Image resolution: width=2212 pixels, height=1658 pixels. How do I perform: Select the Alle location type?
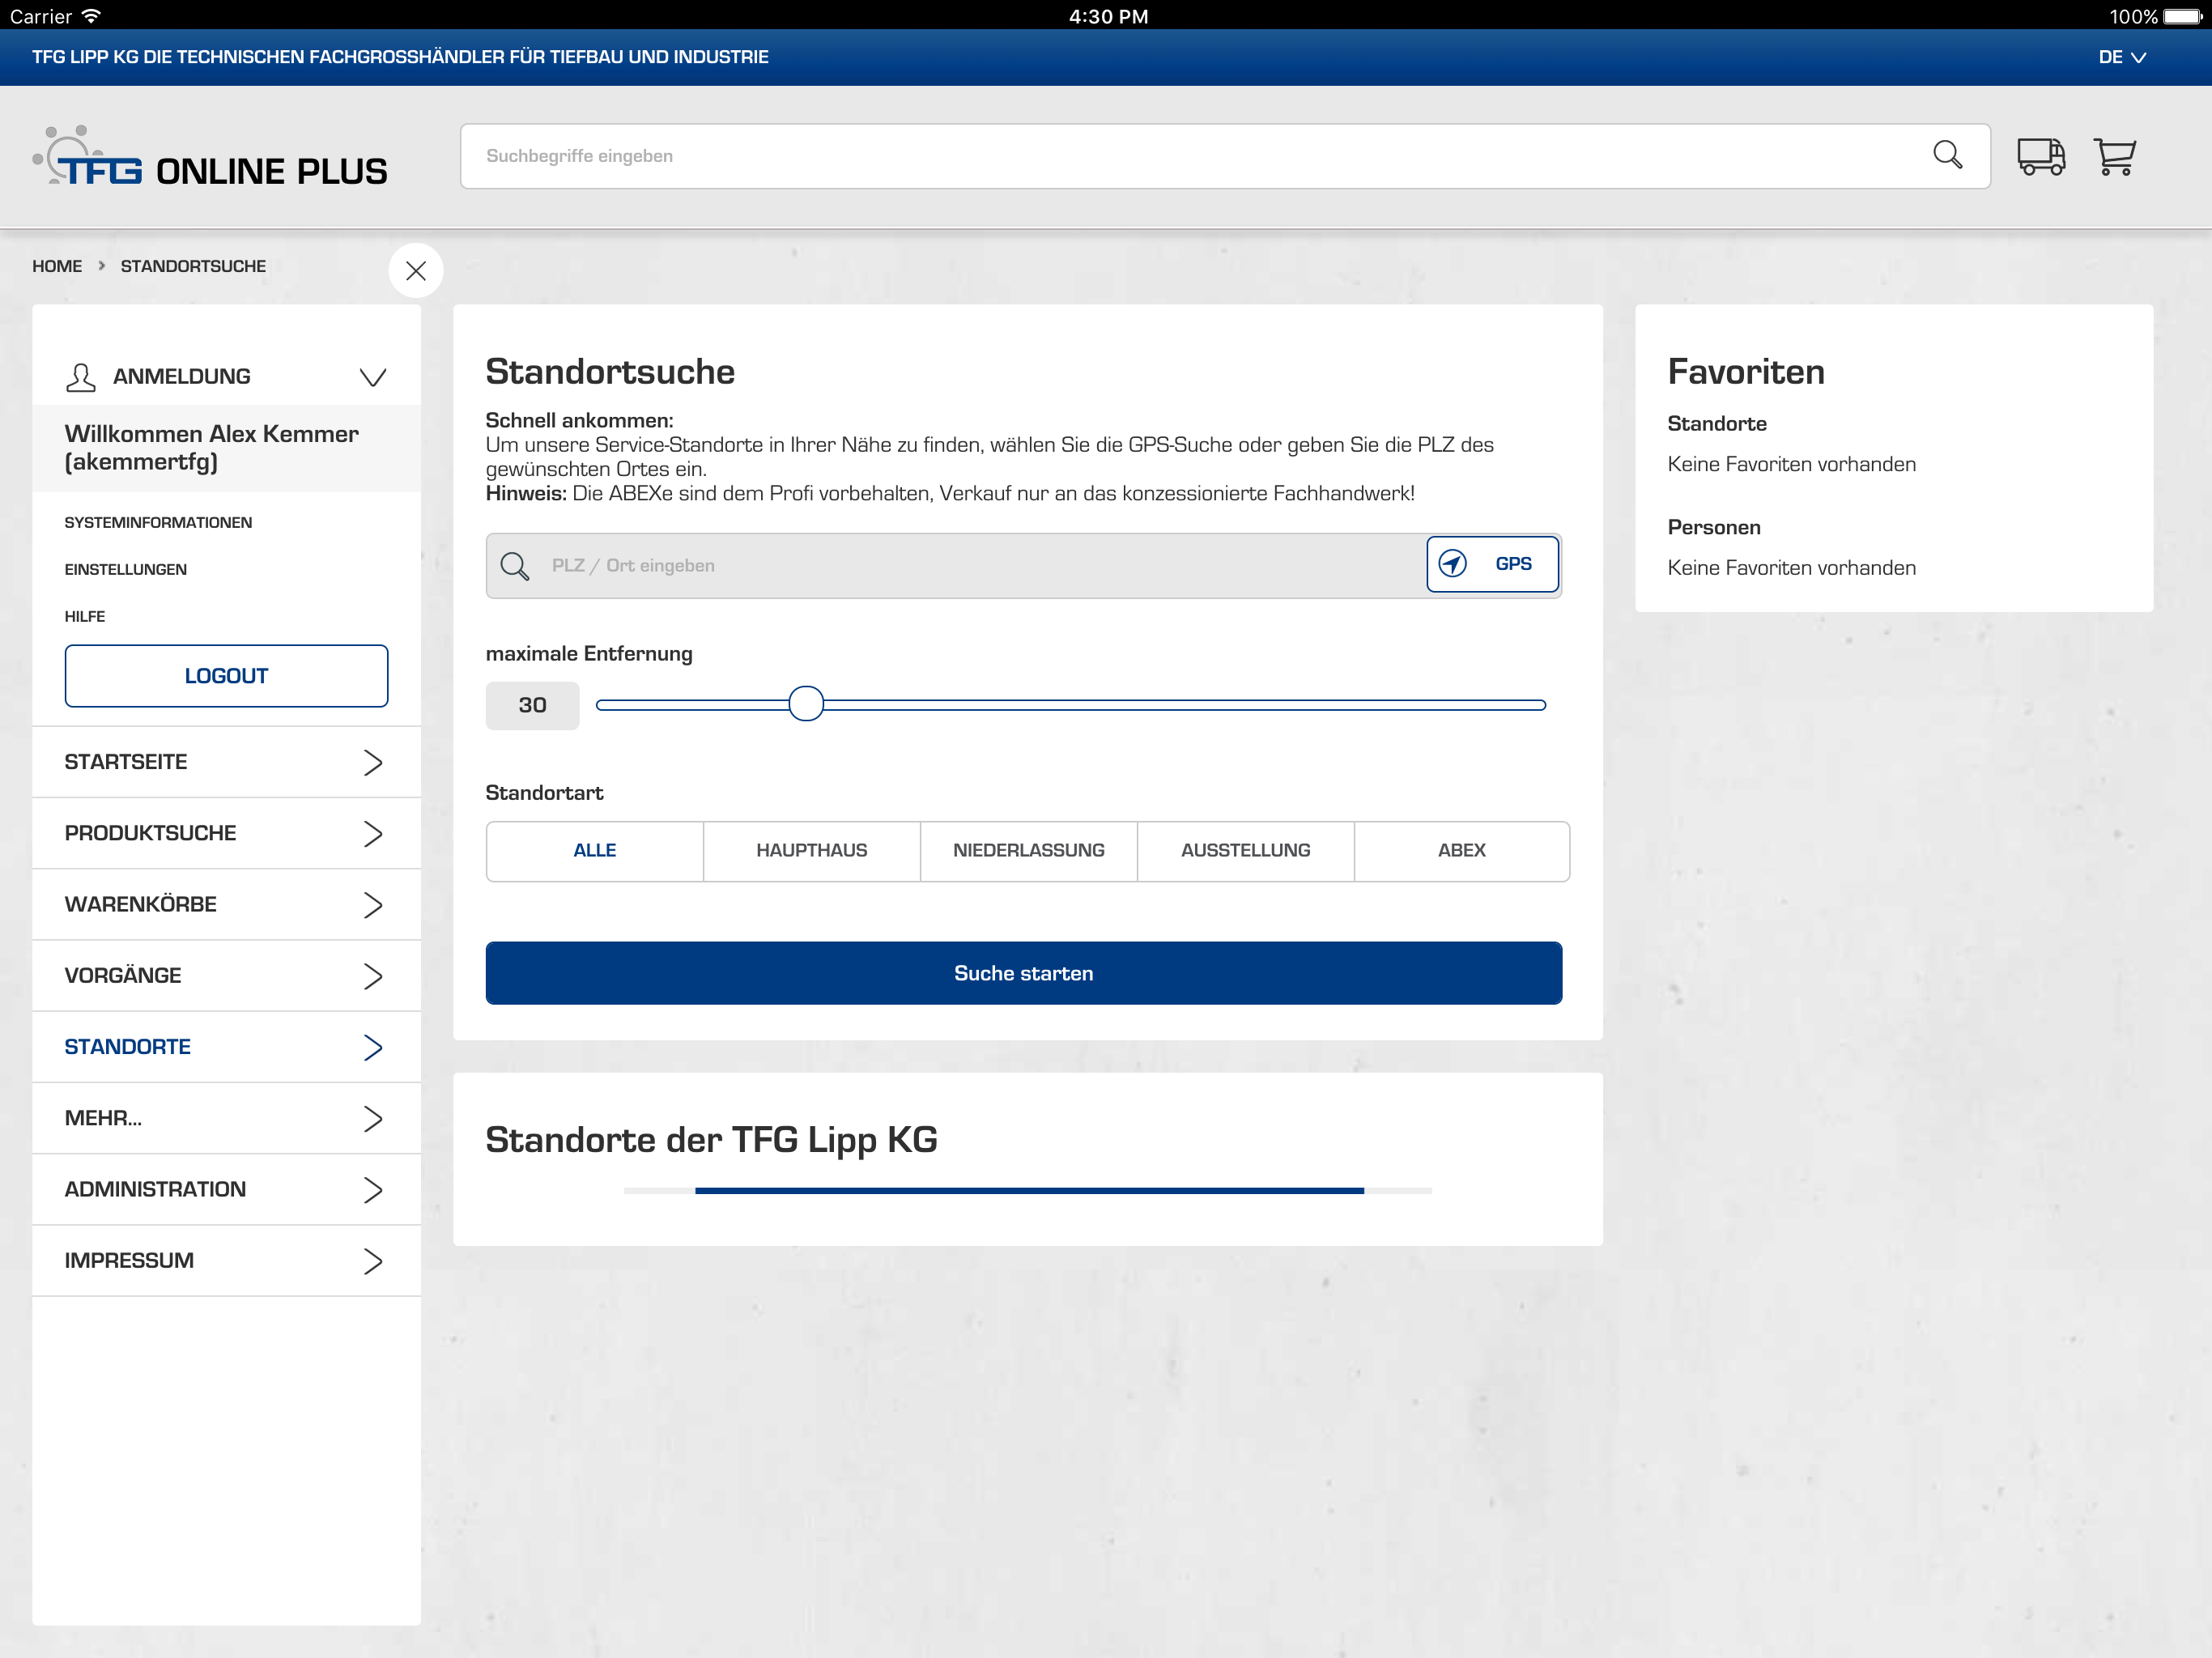click(594, 851)
